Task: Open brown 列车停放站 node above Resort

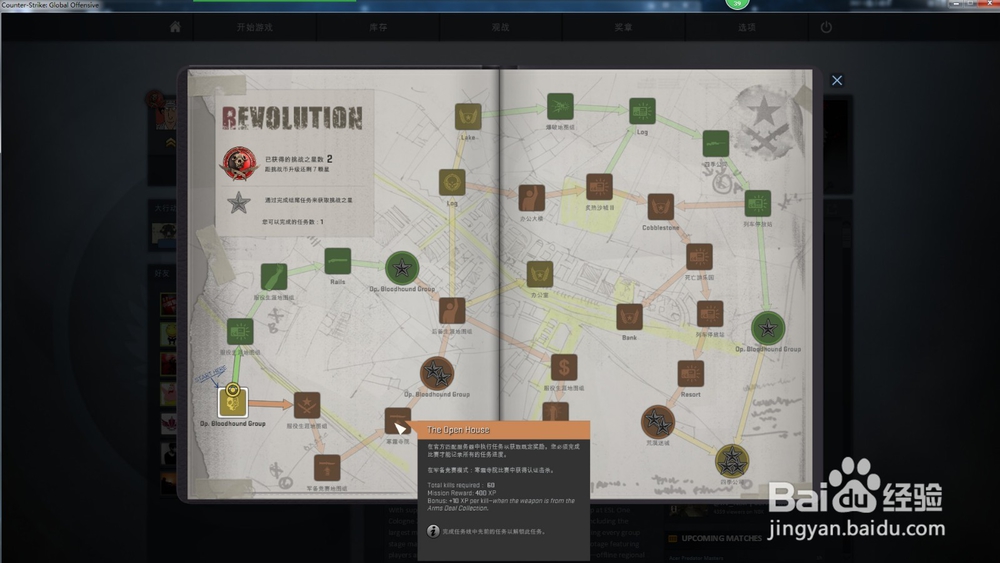Action: (x=710, y=314)
